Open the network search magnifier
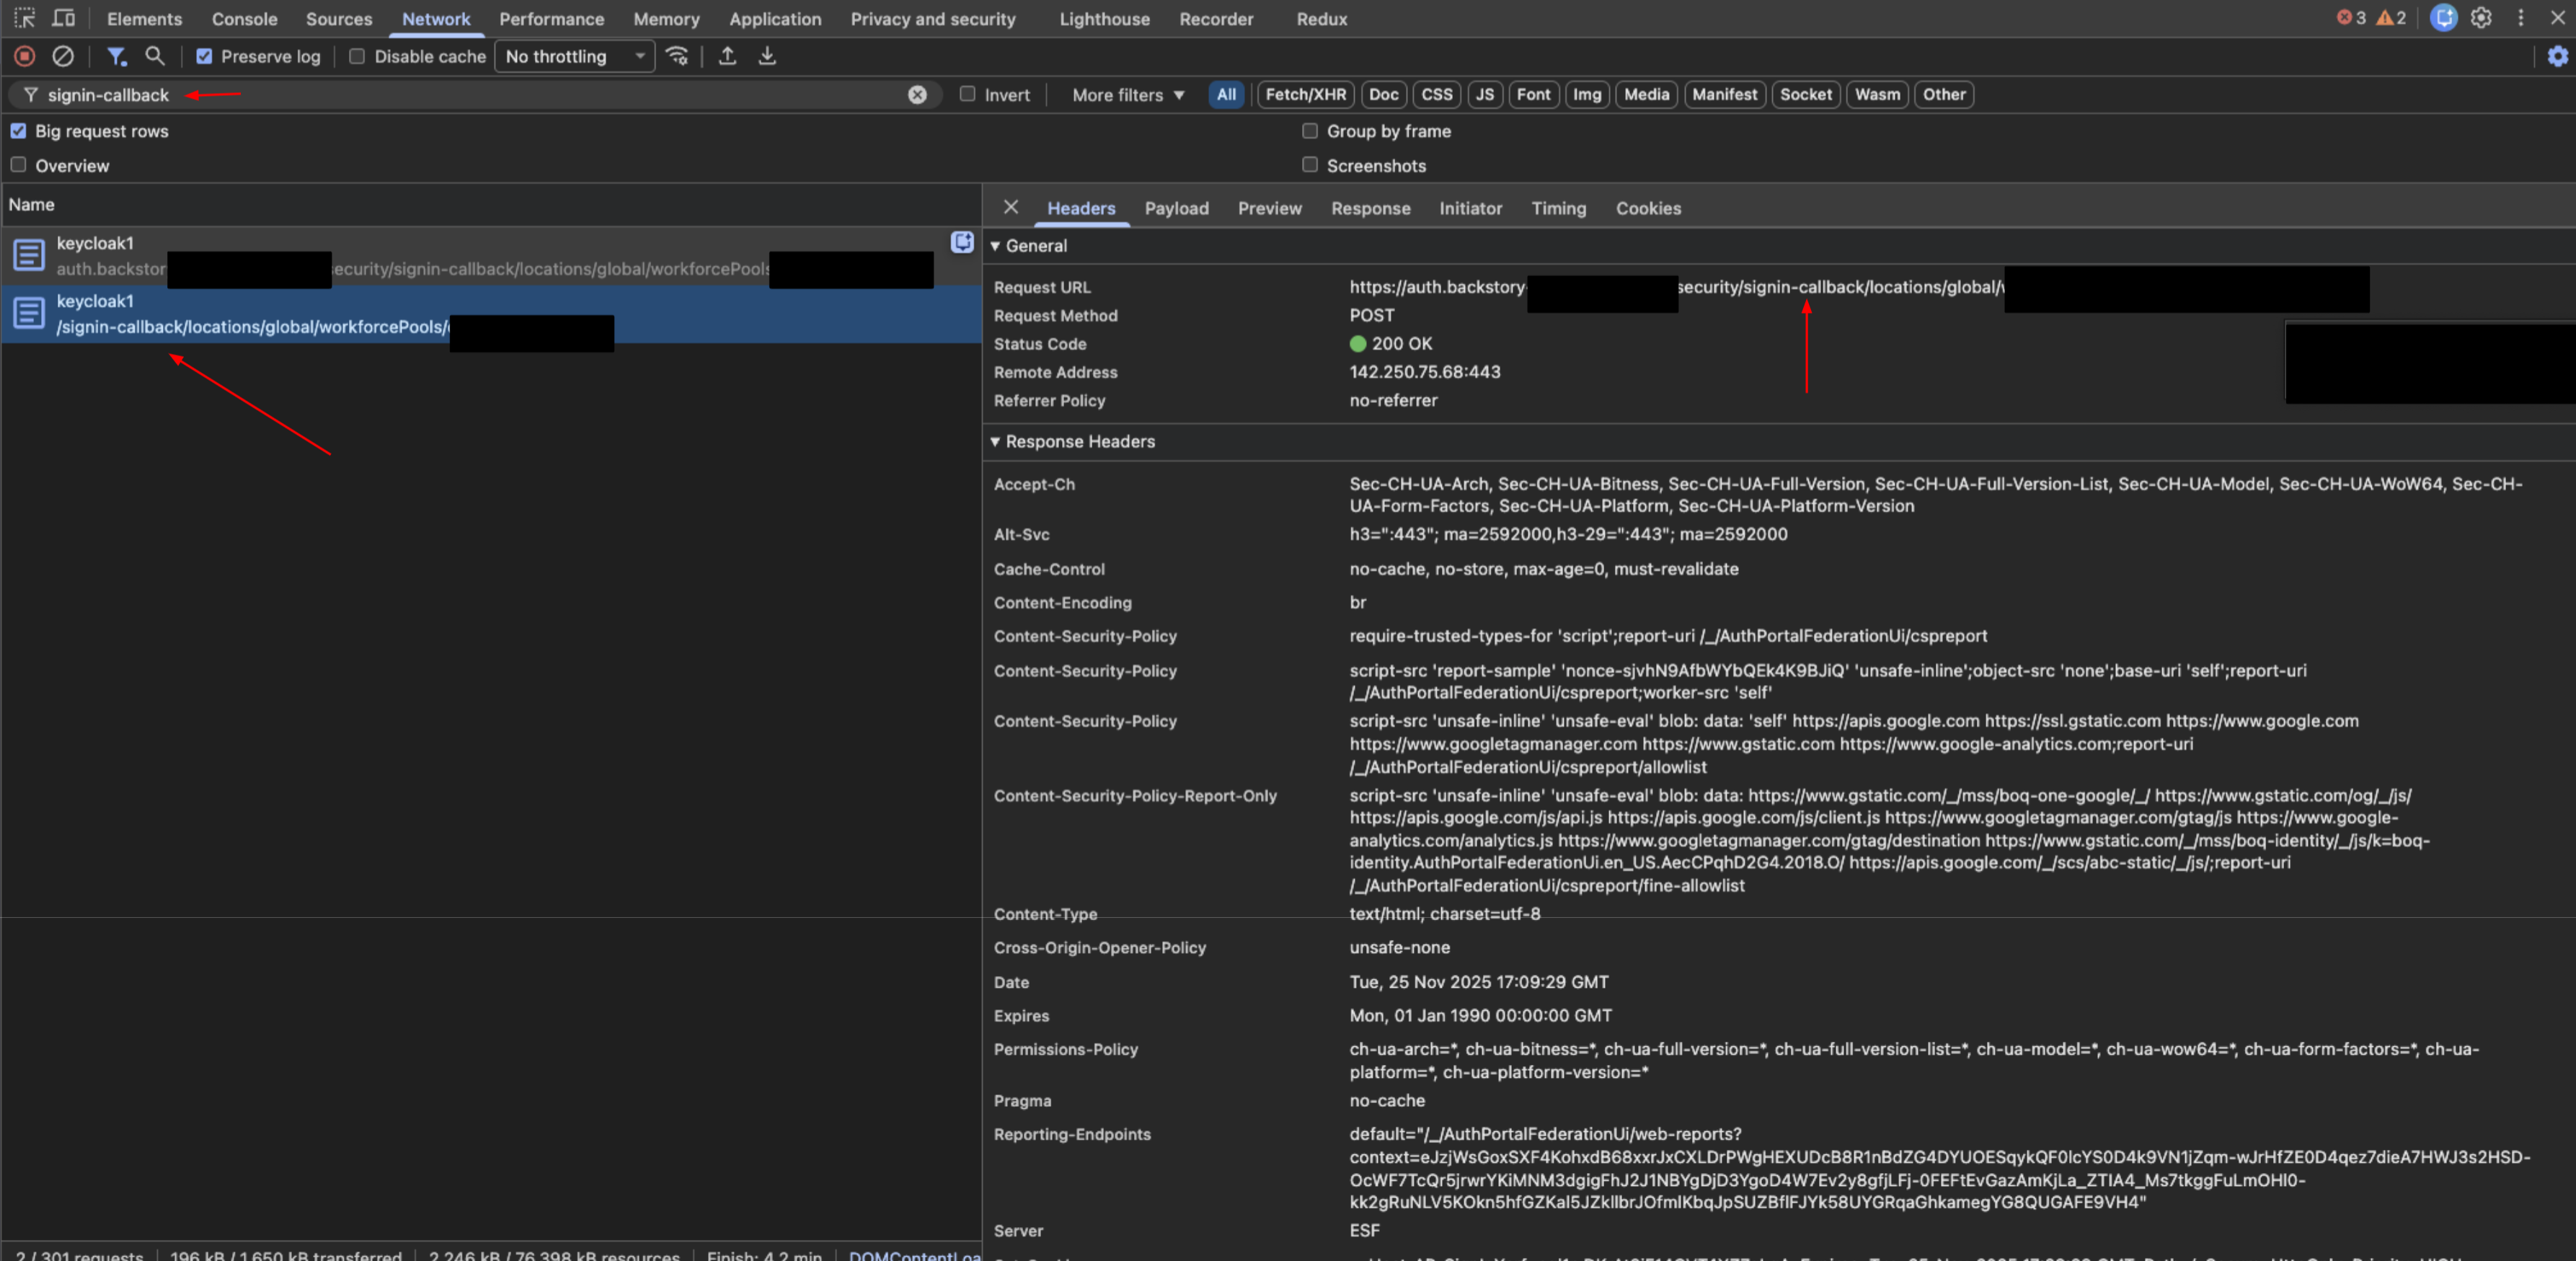2576x1261 pixels. click(155, 57)
